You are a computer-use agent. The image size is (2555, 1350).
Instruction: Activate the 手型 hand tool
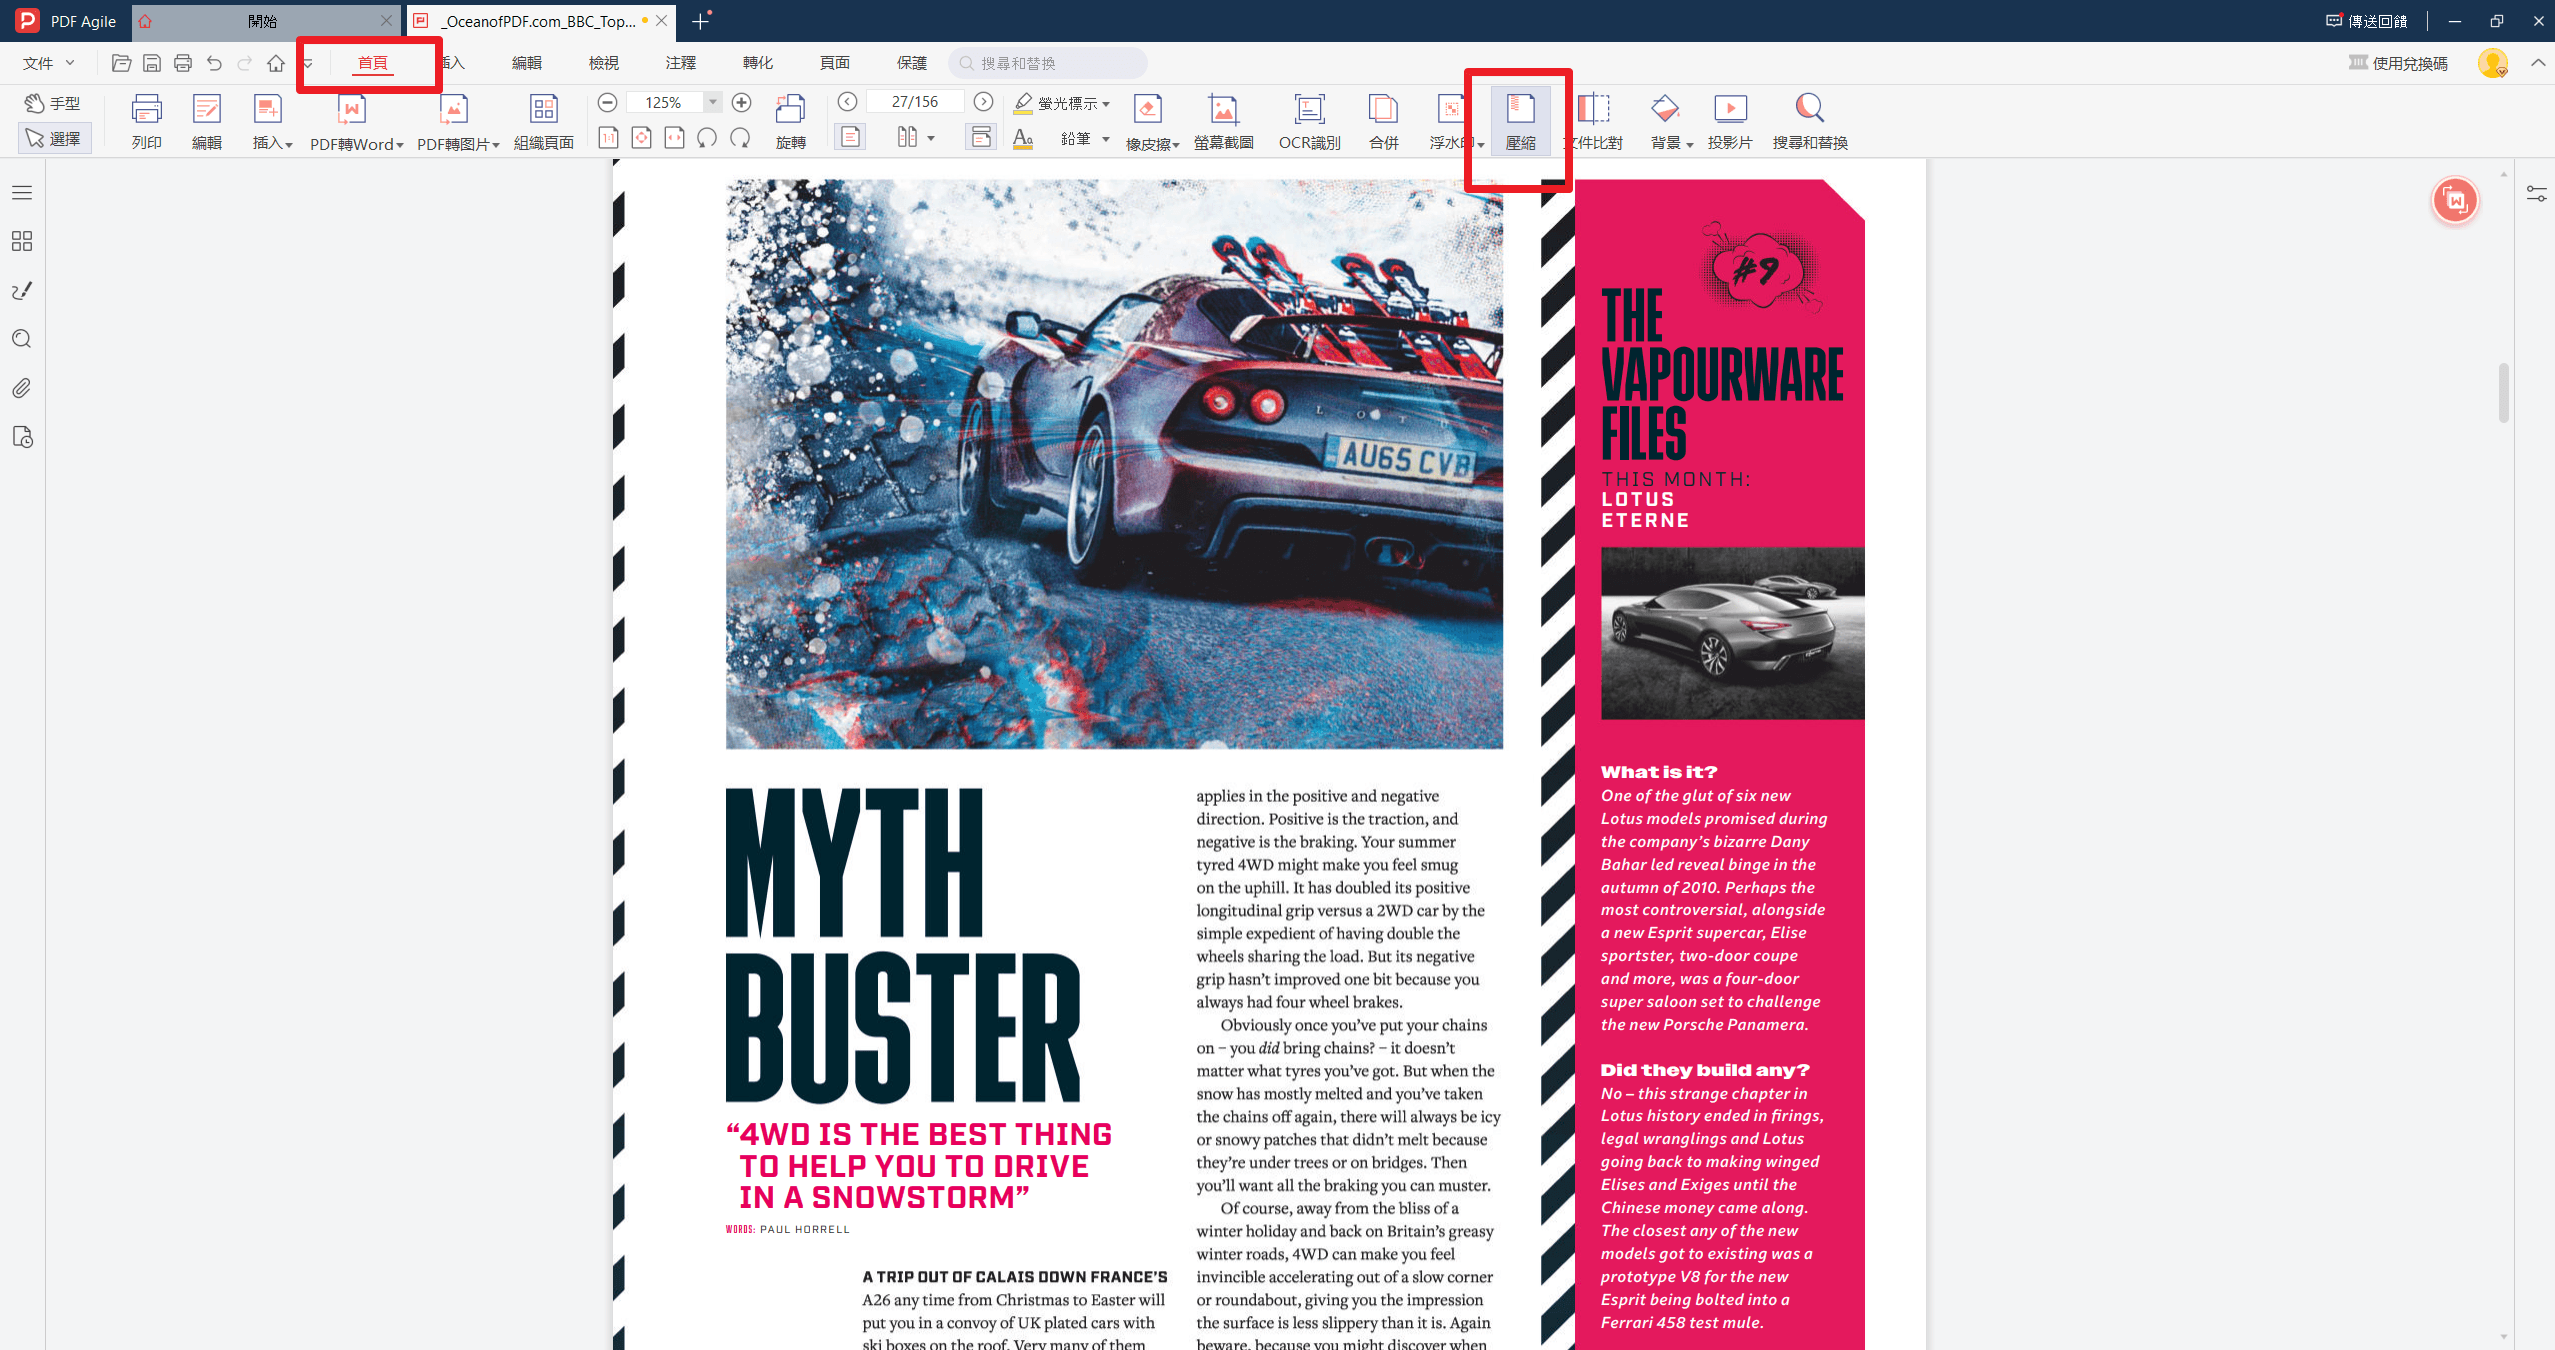[x=53, y=103]
